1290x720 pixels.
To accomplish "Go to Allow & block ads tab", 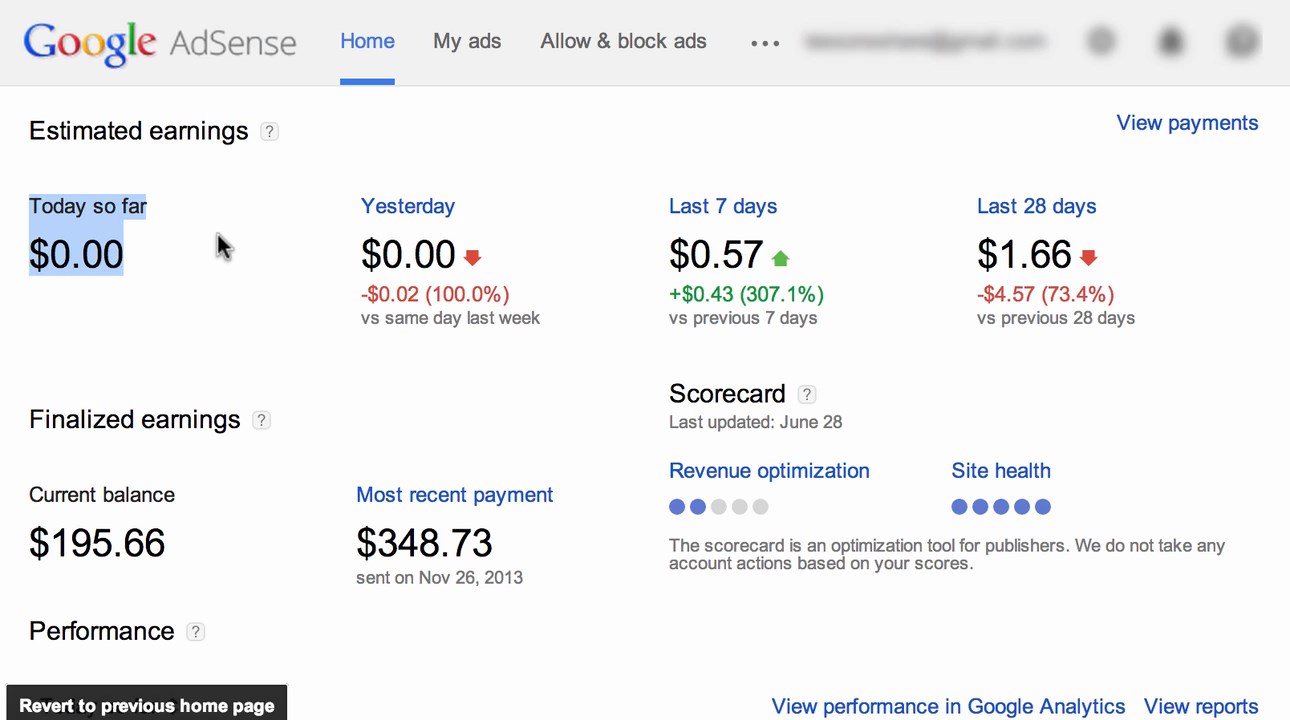I will [x=623, y=42].
